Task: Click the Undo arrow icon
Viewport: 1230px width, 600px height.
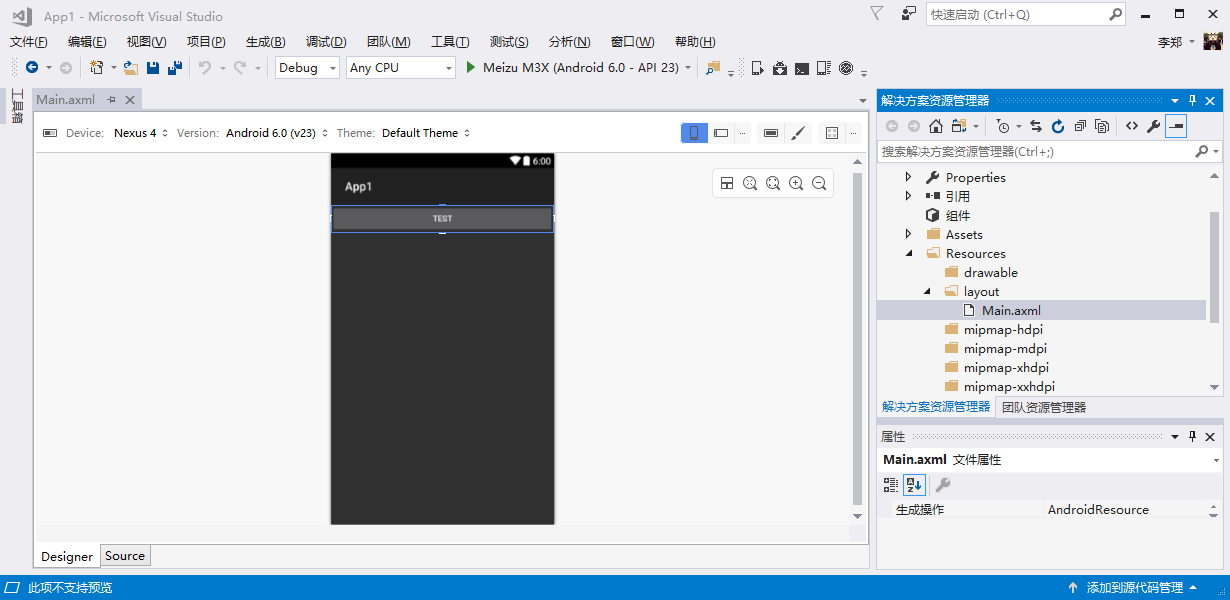Action: (204, 68)
